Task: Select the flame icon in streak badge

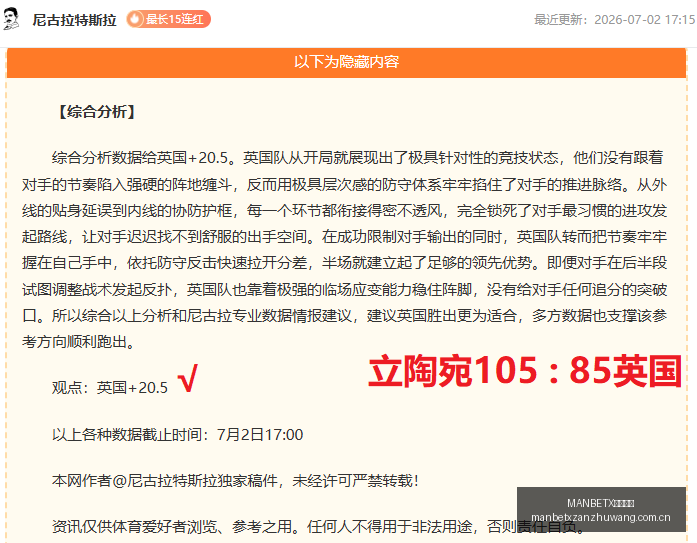Action: [135, 19]
